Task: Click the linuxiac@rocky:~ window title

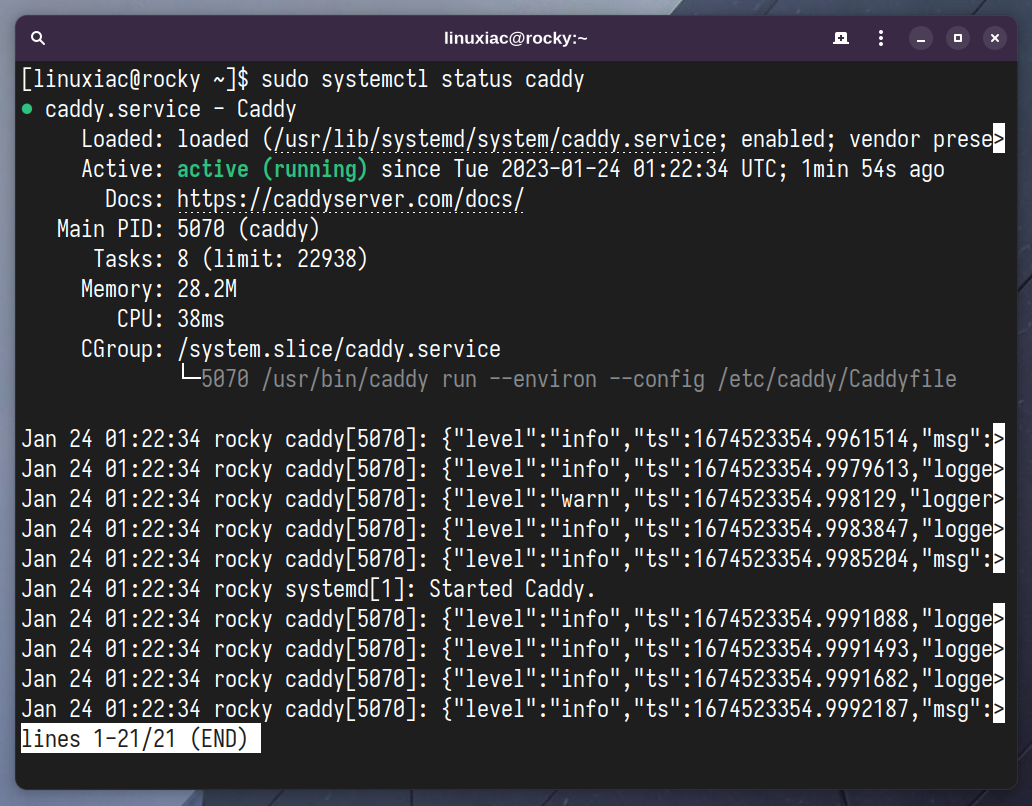Action: [515, 38]
